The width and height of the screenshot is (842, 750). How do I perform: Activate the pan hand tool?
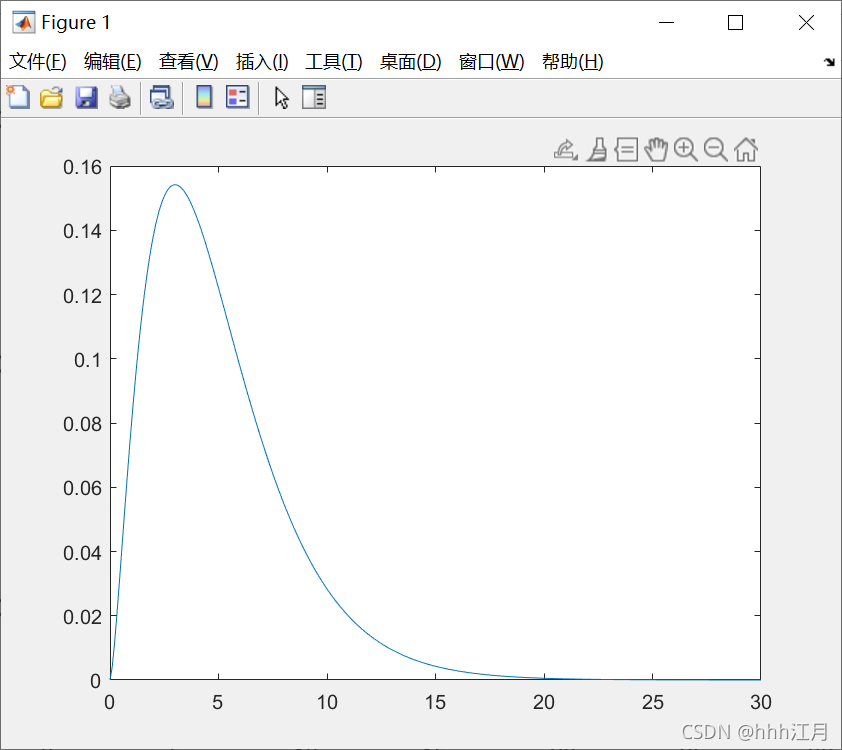coord(656,149)
